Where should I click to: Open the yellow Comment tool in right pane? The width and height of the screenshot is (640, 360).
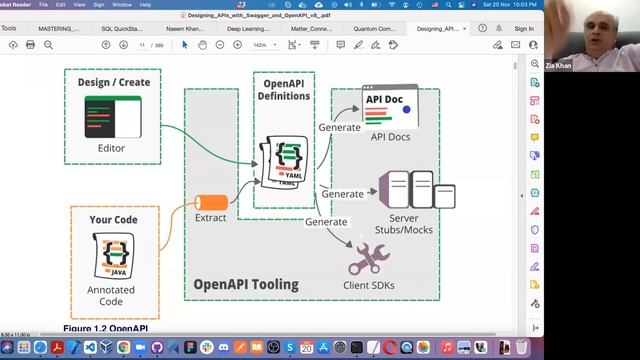pos(535,138)
